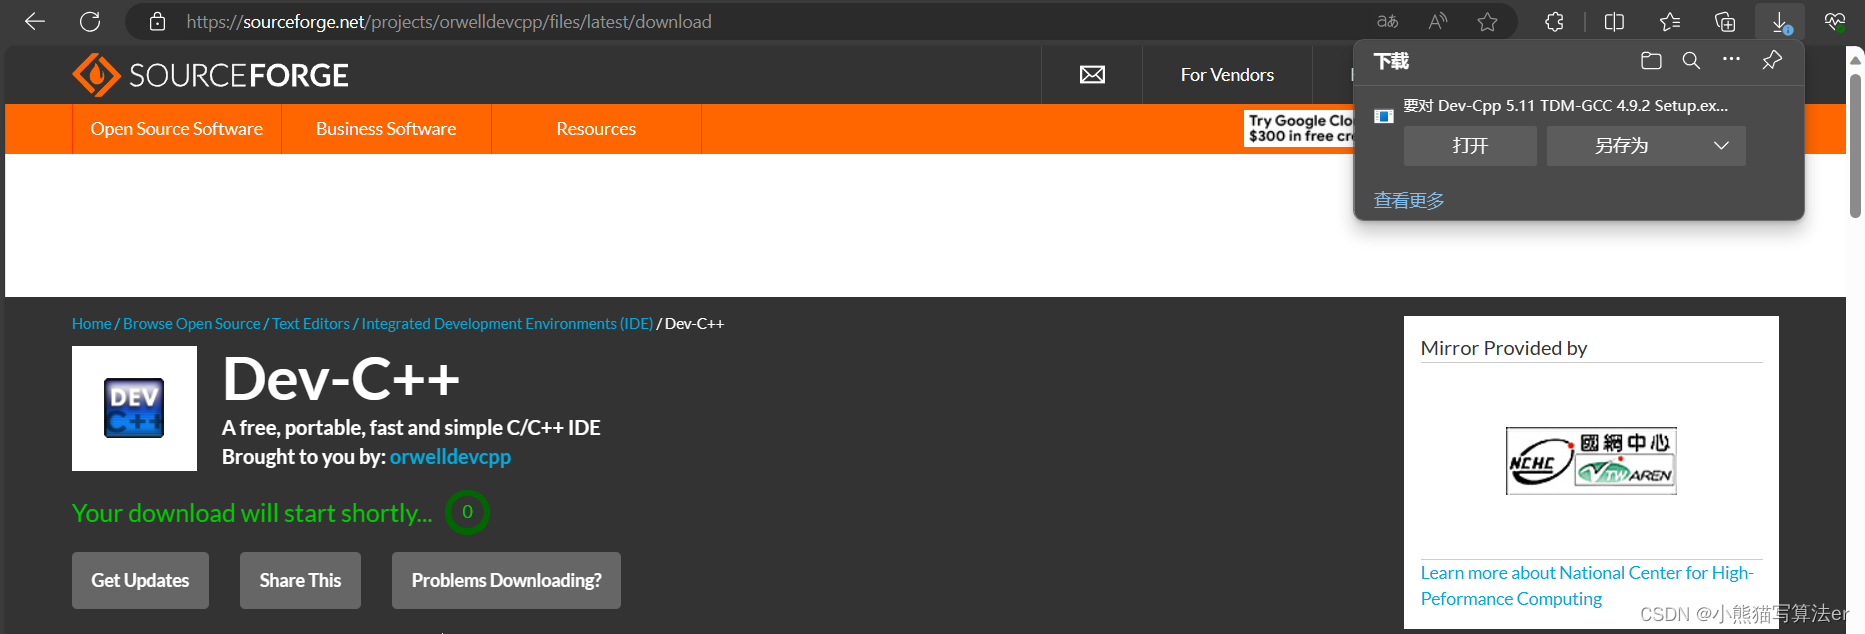The image size is (1865, 634).
Task: Open browser essentials heart icon
Action: [1835, 21]
